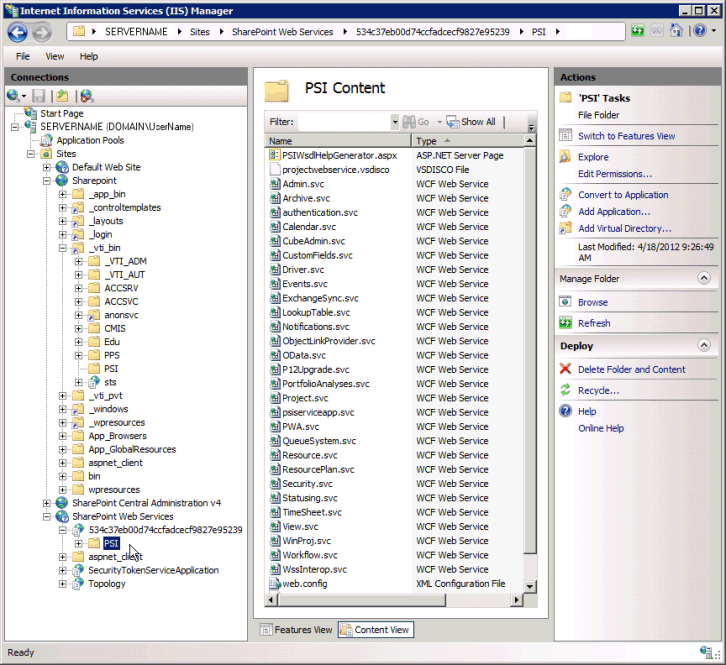Screen dimensions: 726x665
Task: Sort by the Name column header
Action: (x=338, y=141)
